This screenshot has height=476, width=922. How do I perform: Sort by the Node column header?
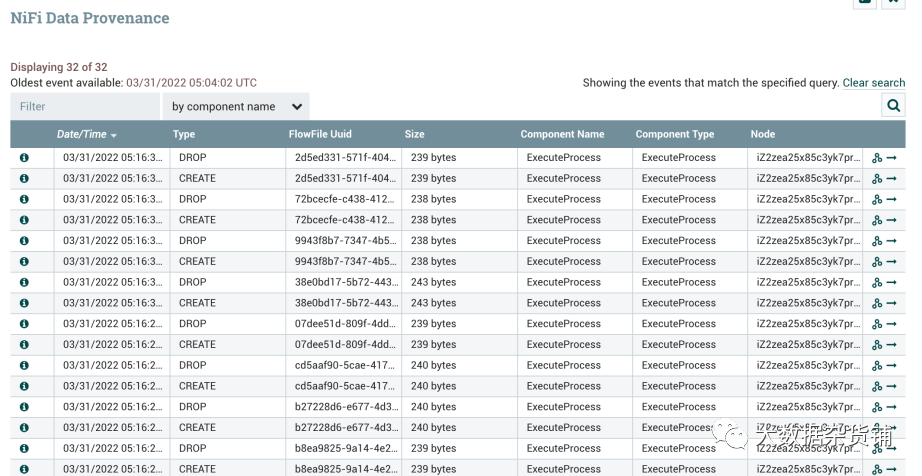coord(763,134)
